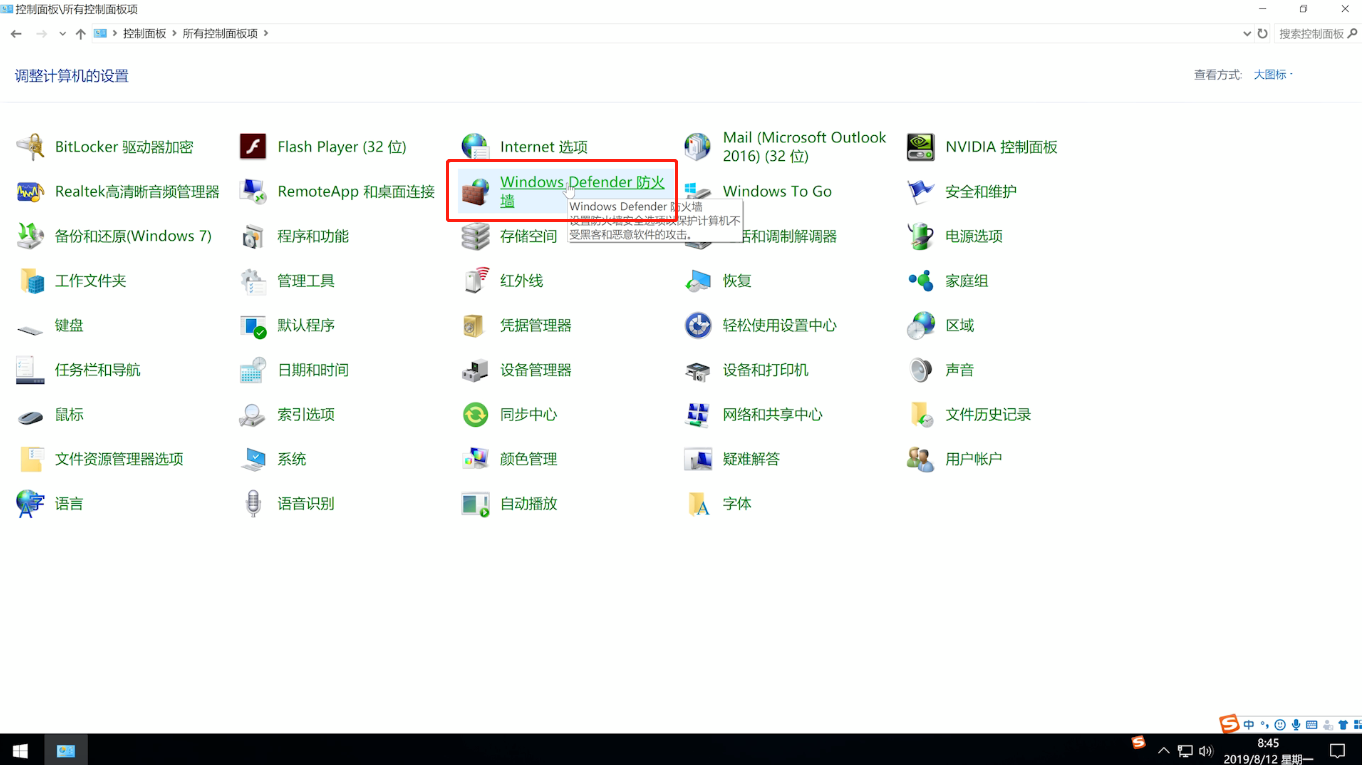The width and height of the screenshot is (1362, 765).
Task: Open Realtek高清晰音频管理器 icon
Action: pyautogui.click(x=31, y=191)
